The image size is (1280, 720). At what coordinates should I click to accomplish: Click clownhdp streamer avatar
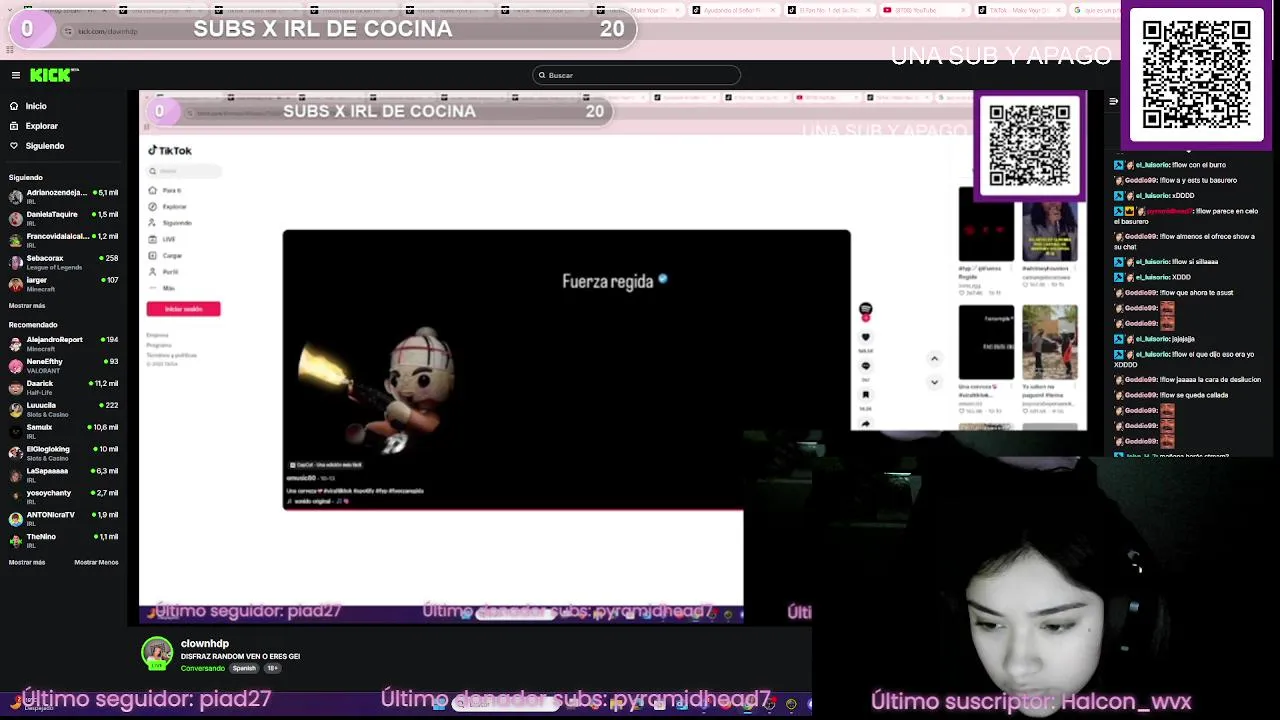click(157, 653)
